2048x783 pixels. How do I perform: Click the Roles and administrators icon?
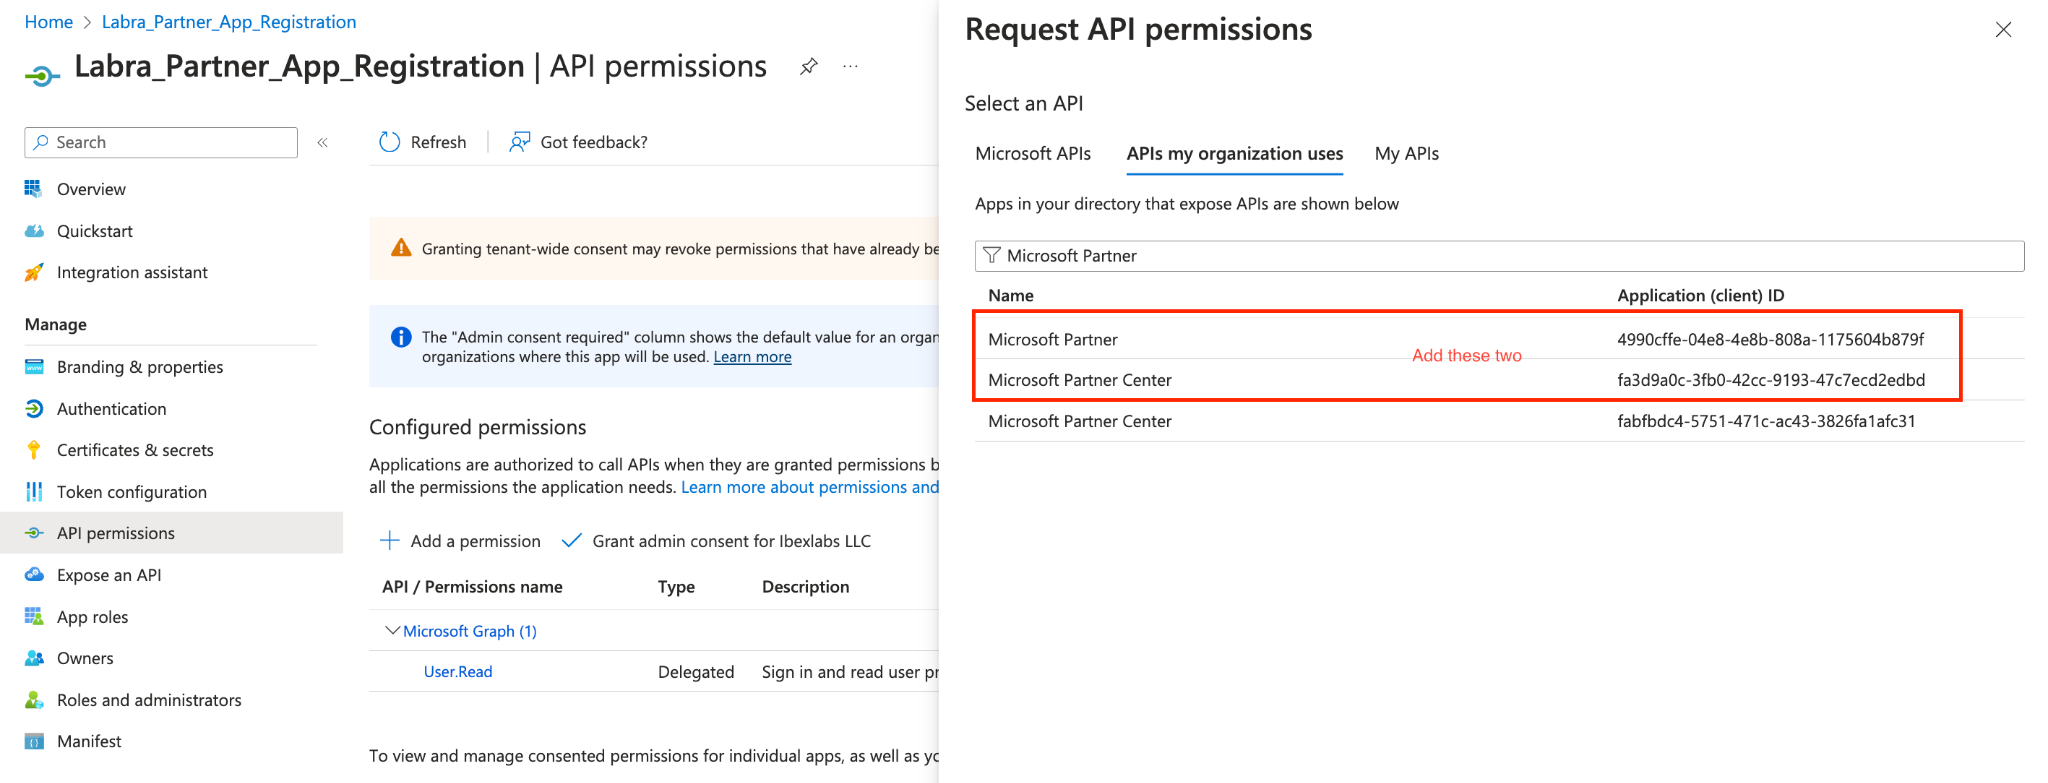click(x=34, y=699)
